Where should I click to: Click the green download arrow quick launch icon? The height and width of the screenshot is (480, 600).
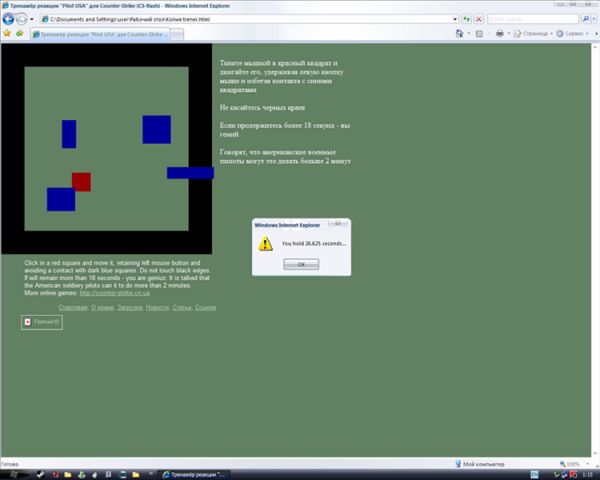[x=82, y=475]
